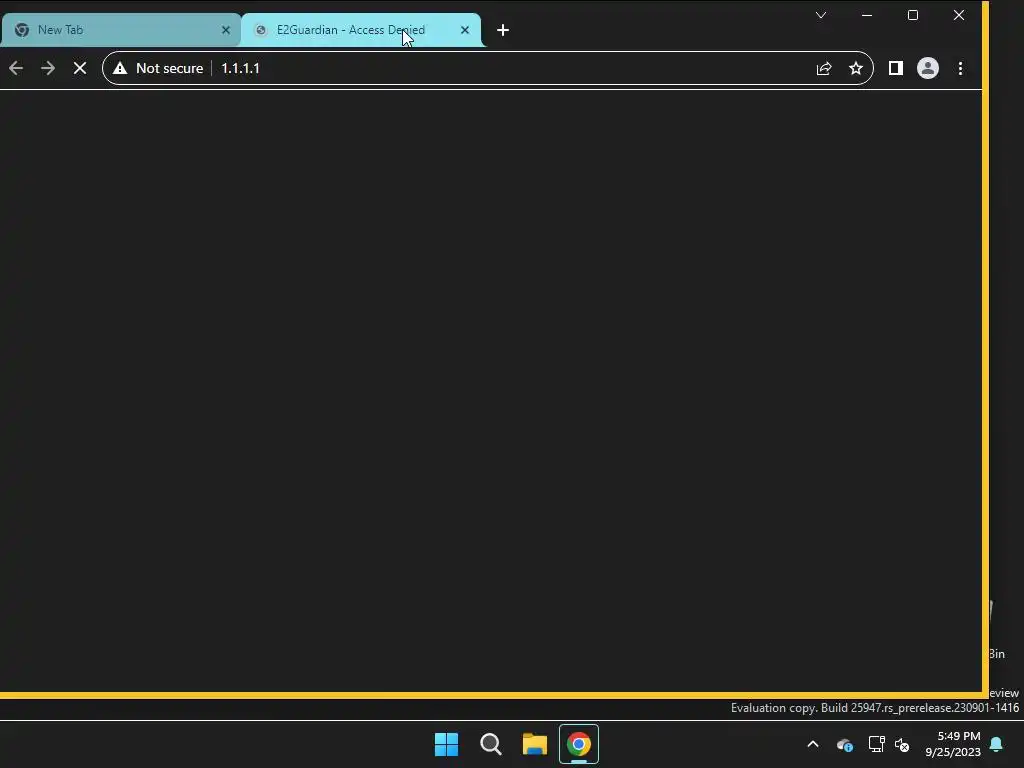Go back to previous page
Image resolution: width=1024 pixels, height=768 pixels.
coord(16,68)
